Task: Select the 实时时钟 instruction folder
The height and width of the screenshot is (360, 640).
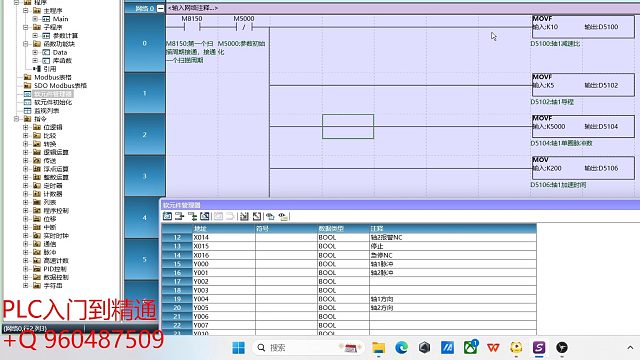Action: click(56, 236)
